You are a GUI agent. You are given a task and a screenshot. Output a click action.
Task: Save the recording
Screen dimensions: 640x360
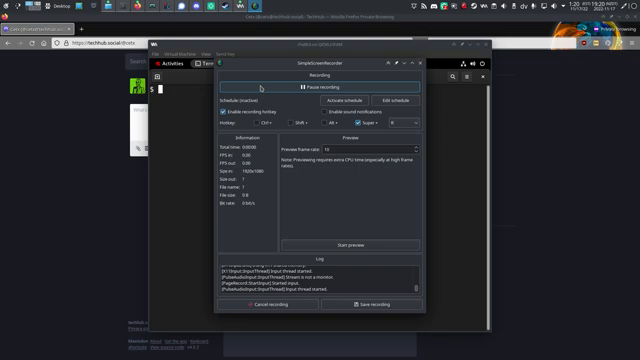(x=372, y=304)
